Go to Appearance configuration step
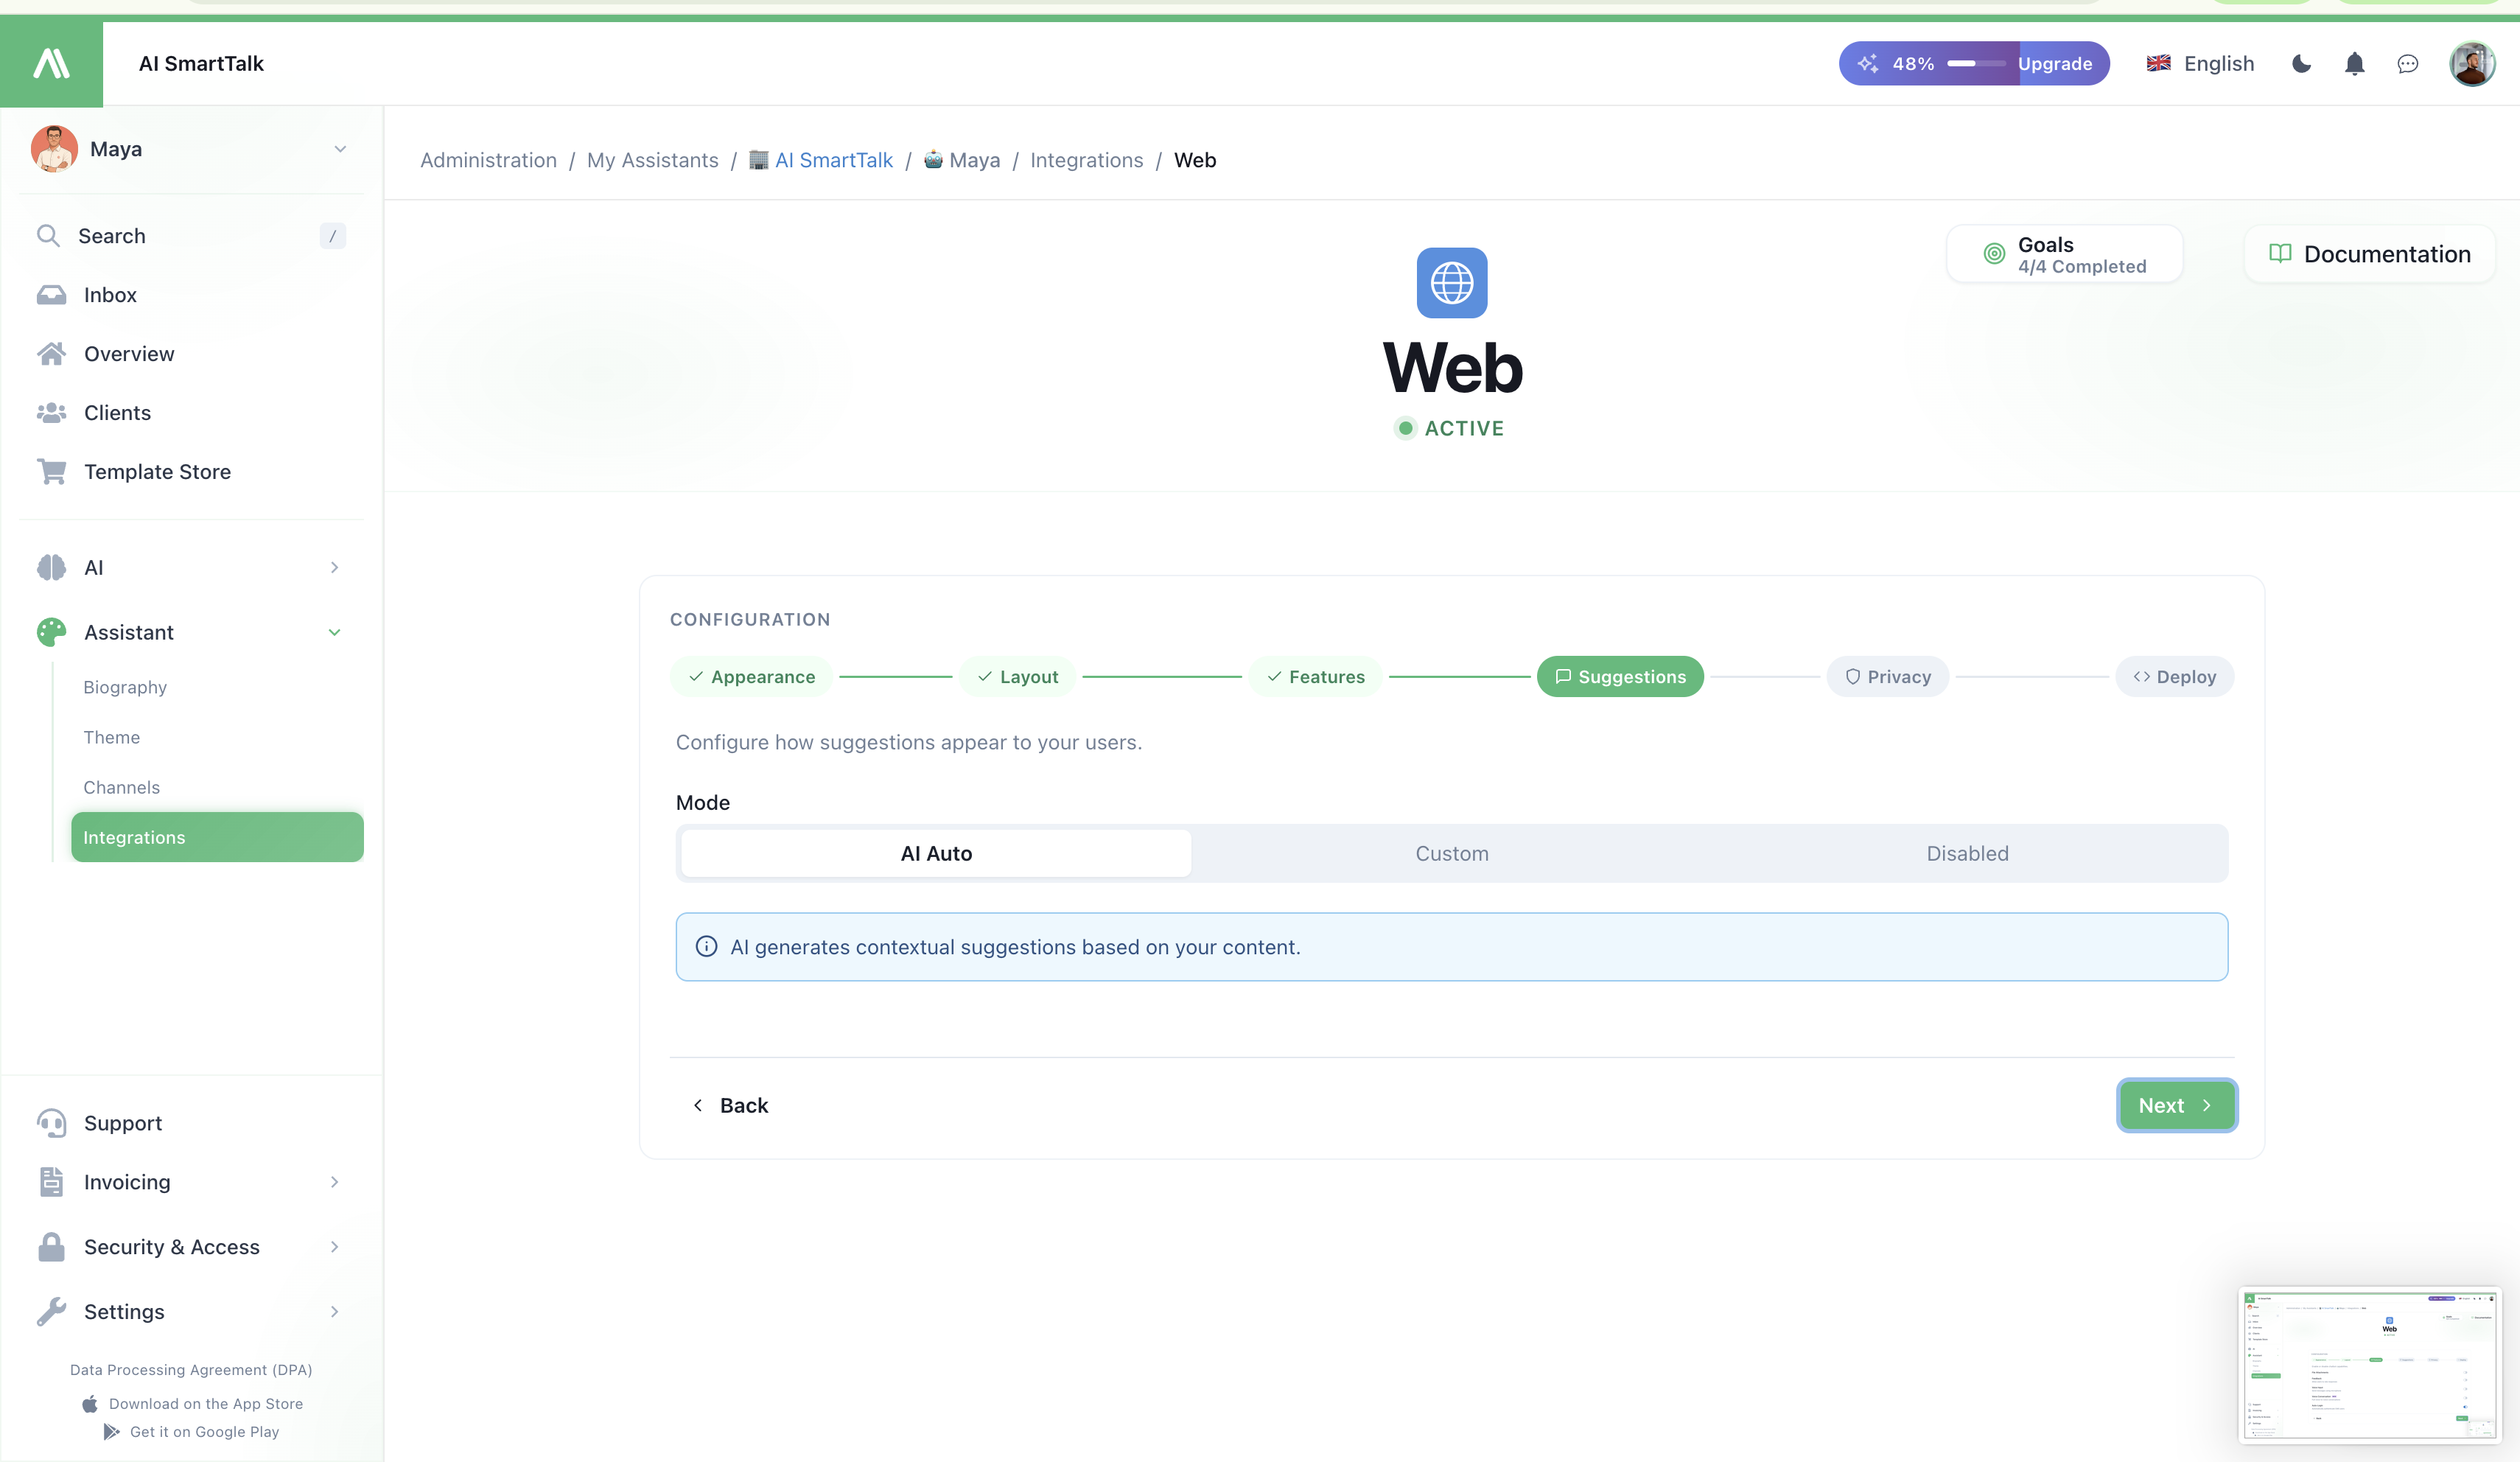 [x=751, y=677]
